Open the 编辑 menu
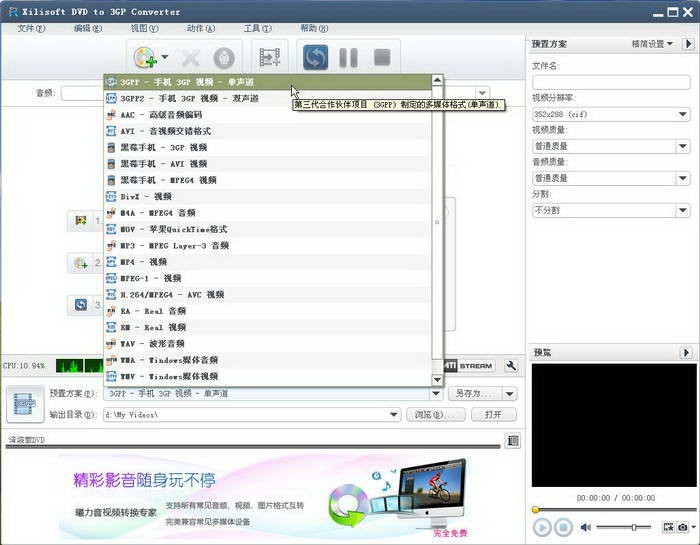 pyautogui.click(x=88, y=28)
